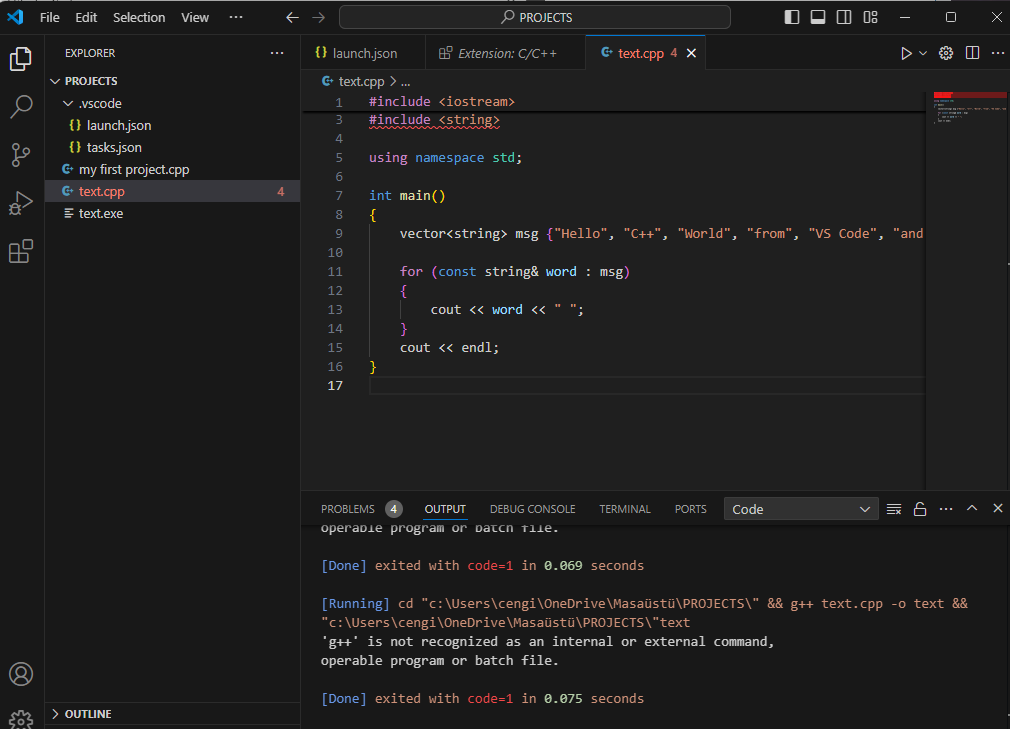Toggle the bottom panel layout button
Image resolution: width=1010 pixels, height=729 pixels.
818,17
